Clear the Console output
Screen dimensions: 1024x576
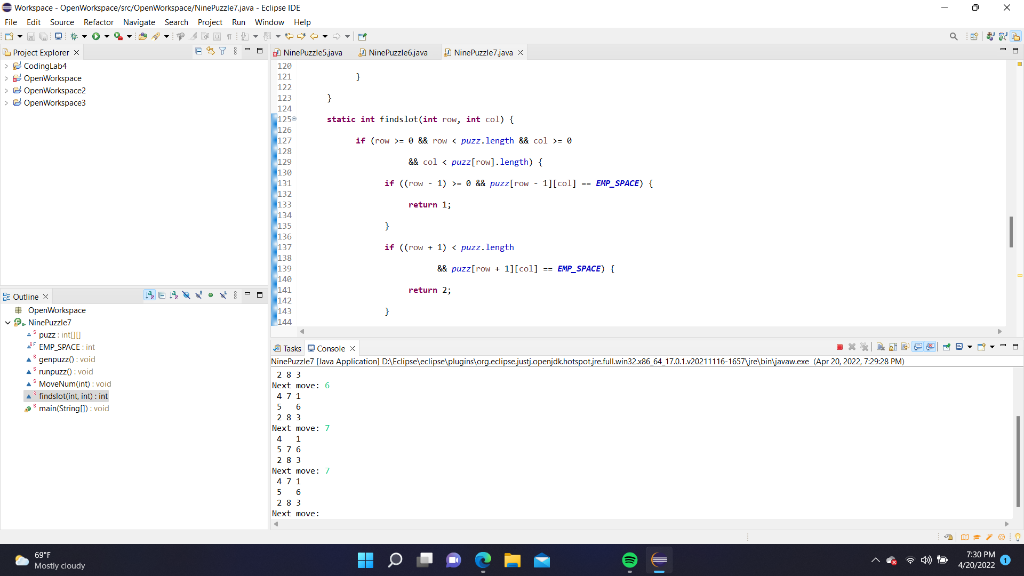click(x=881, y=345)
